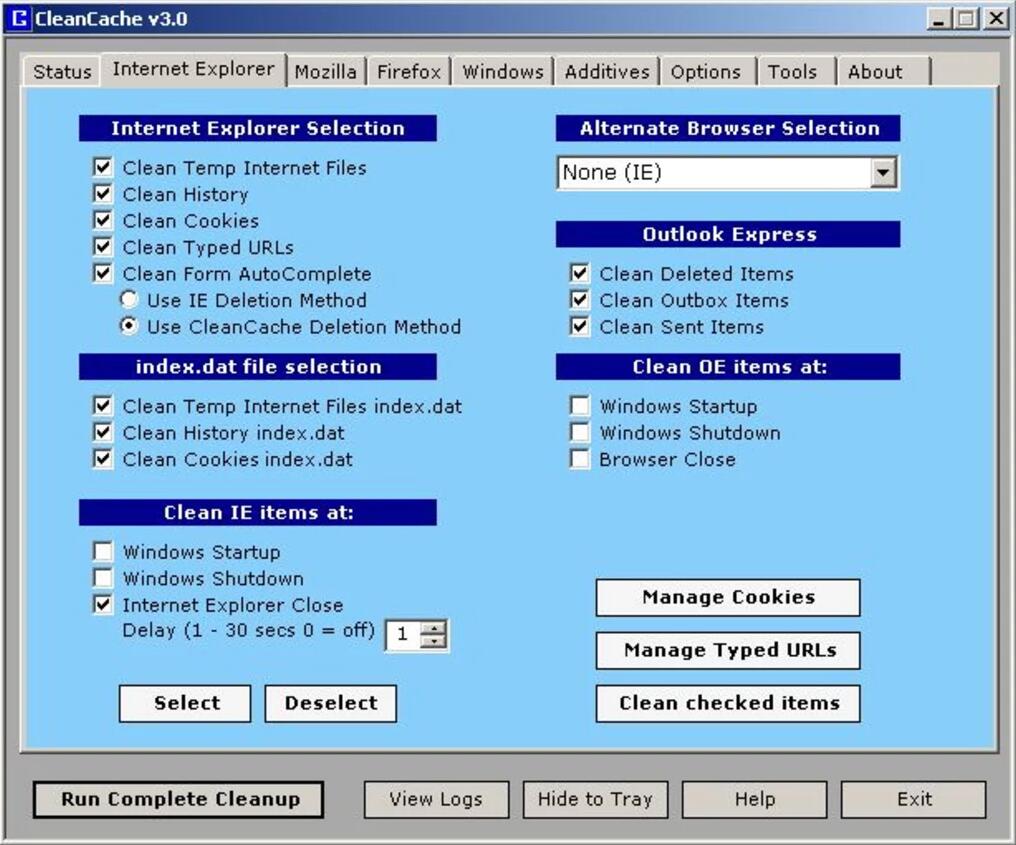Image resolution: width=1016 pixels, height=845 pixels.
Task: Click the None (IE) combo box
Action: (728, 172)
